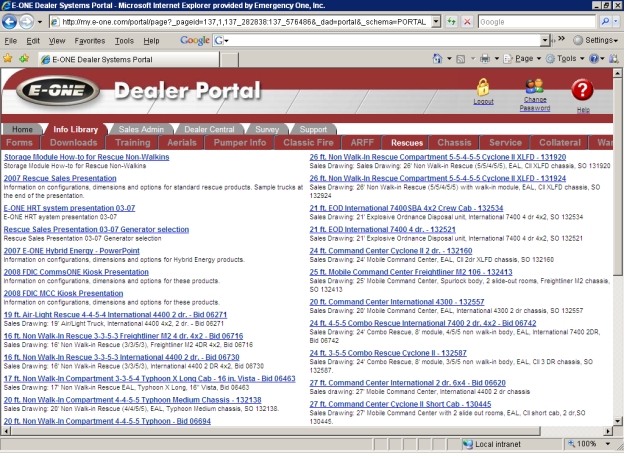The width and height of the screenshot is (624, 453).
Task: Select the Classic Fire sub-tab
Action: 308,143
